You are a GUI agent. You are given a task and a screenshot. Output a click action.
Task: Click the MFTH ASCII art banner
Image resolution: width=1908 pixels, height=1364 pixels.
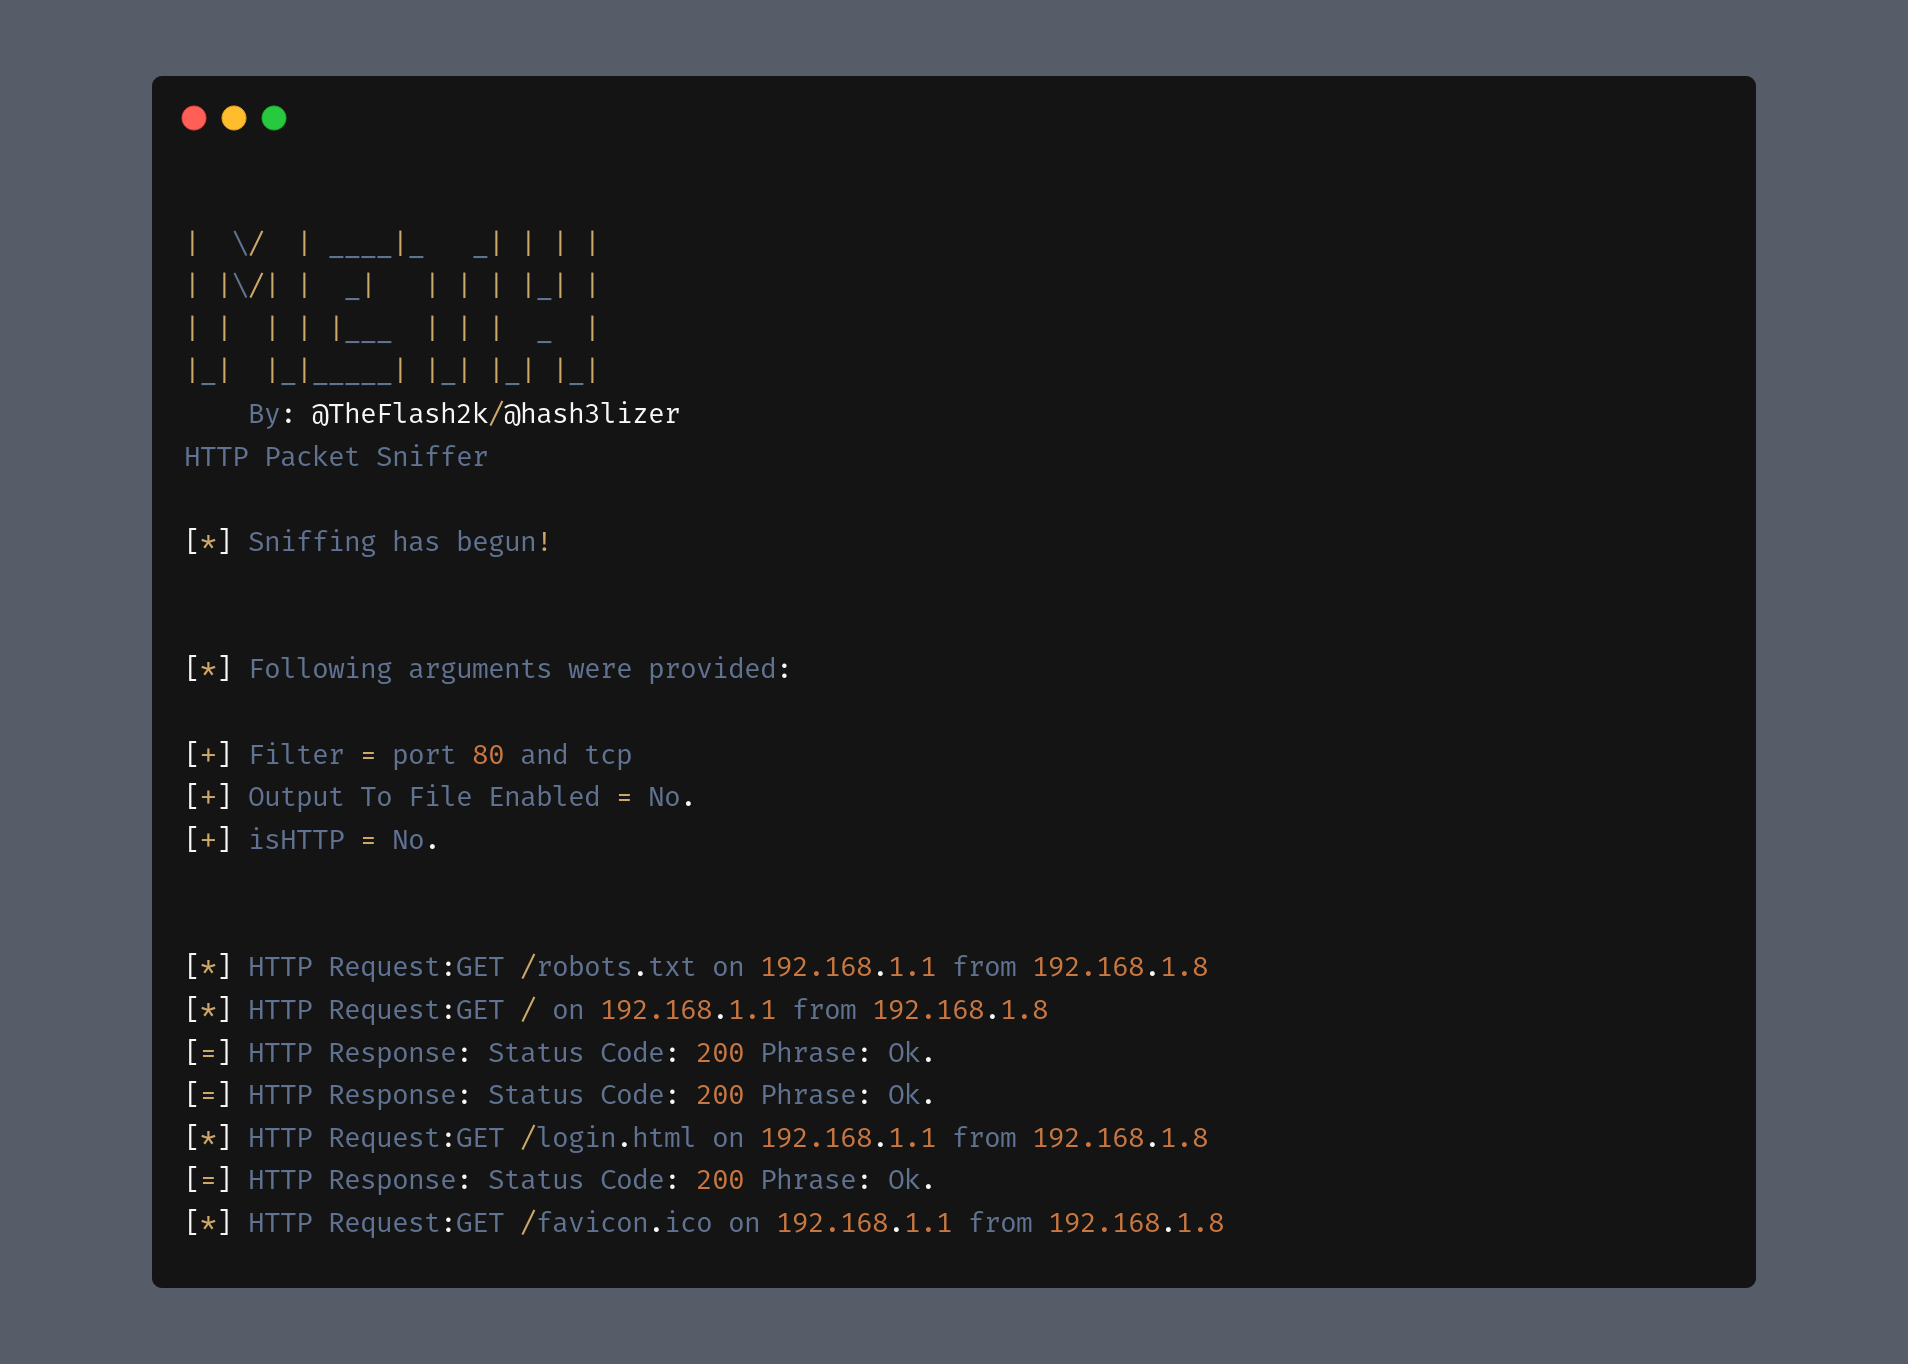point(393,307)
